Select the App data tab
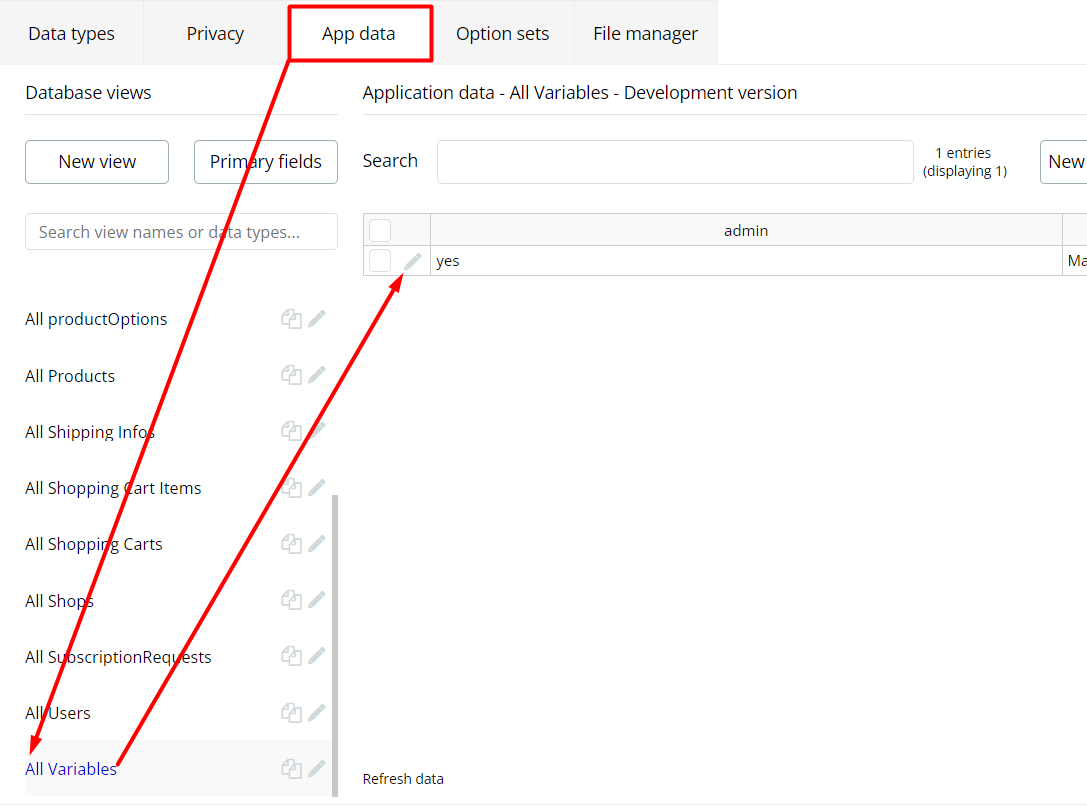This screenshot has width=1087, height=807. pos(359,33)
